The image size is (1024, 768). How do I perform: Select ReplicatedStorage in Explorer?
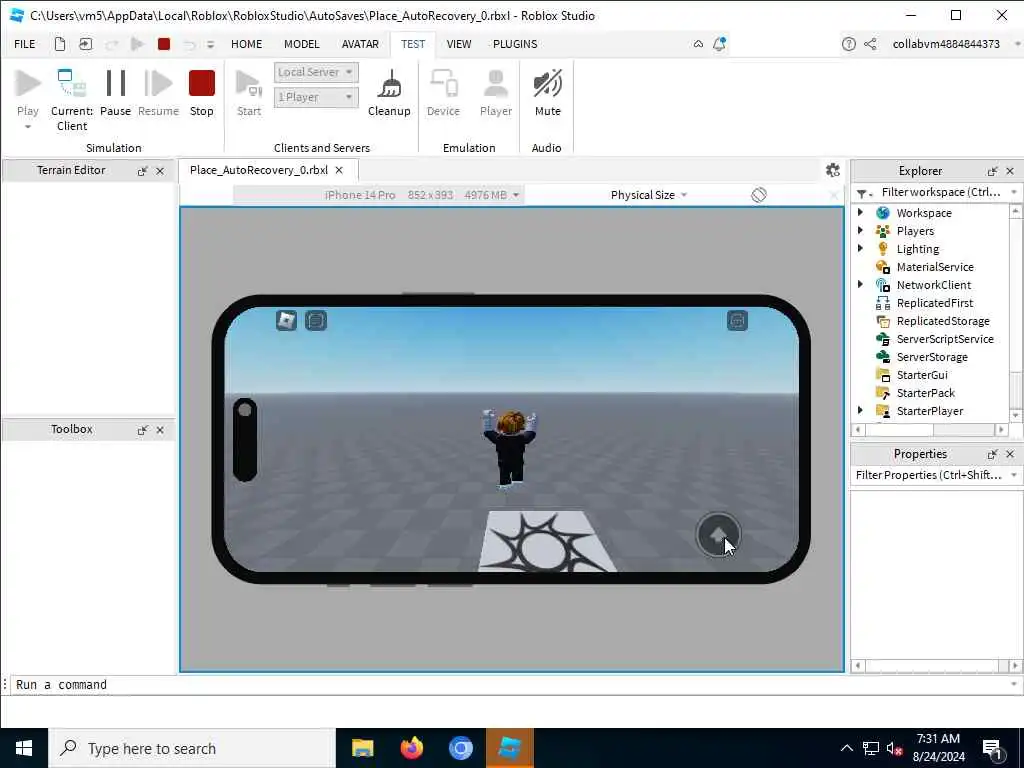coord(942,321)
